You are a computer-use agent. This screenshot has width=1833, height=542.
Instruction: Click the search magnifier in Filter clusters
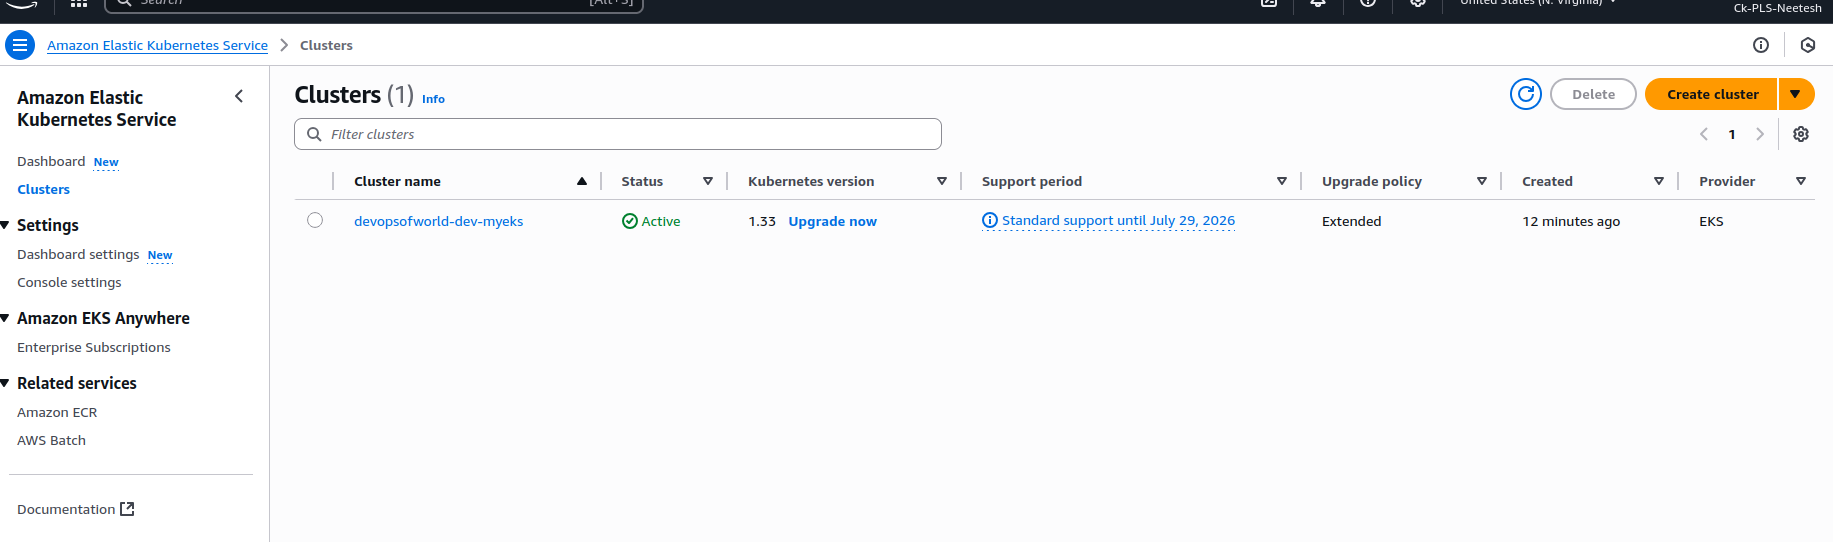tap(314, 134)
